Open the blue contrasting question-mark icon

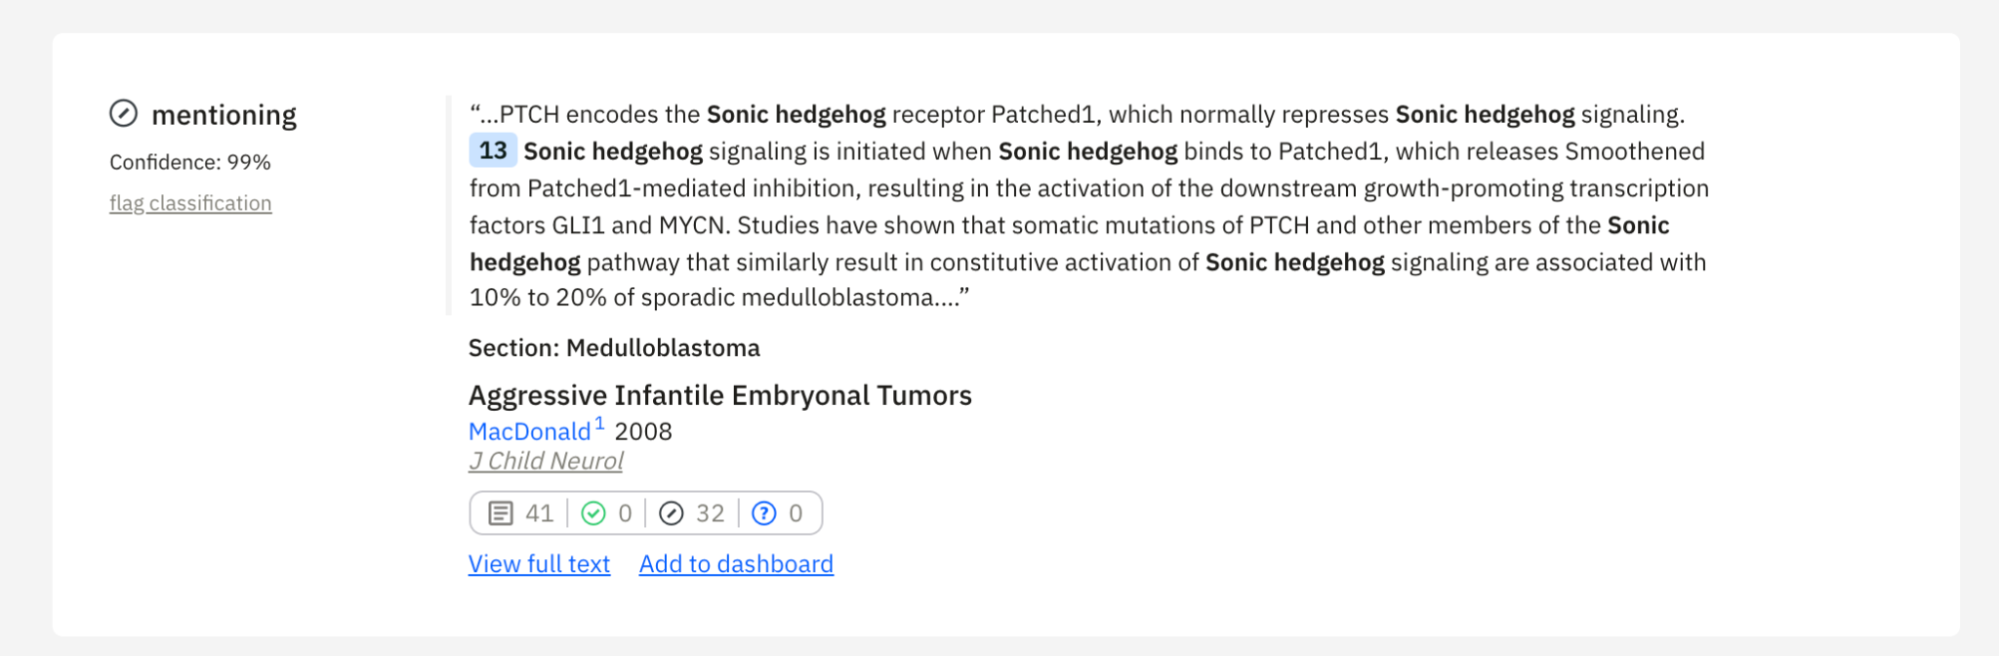(763, 512)
